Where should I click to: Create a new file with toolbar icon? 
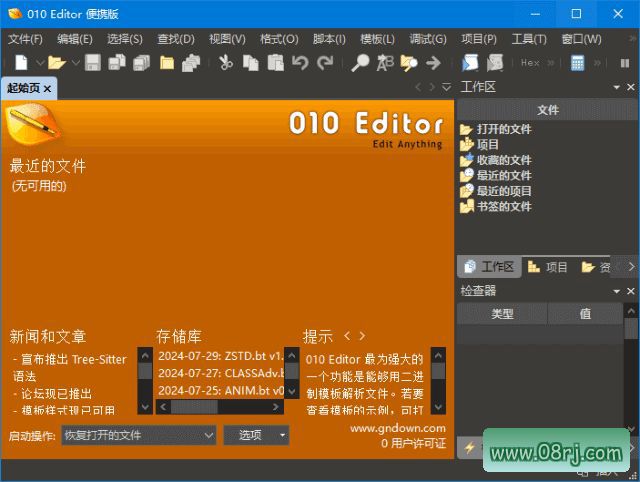click(x=21, y=63)
